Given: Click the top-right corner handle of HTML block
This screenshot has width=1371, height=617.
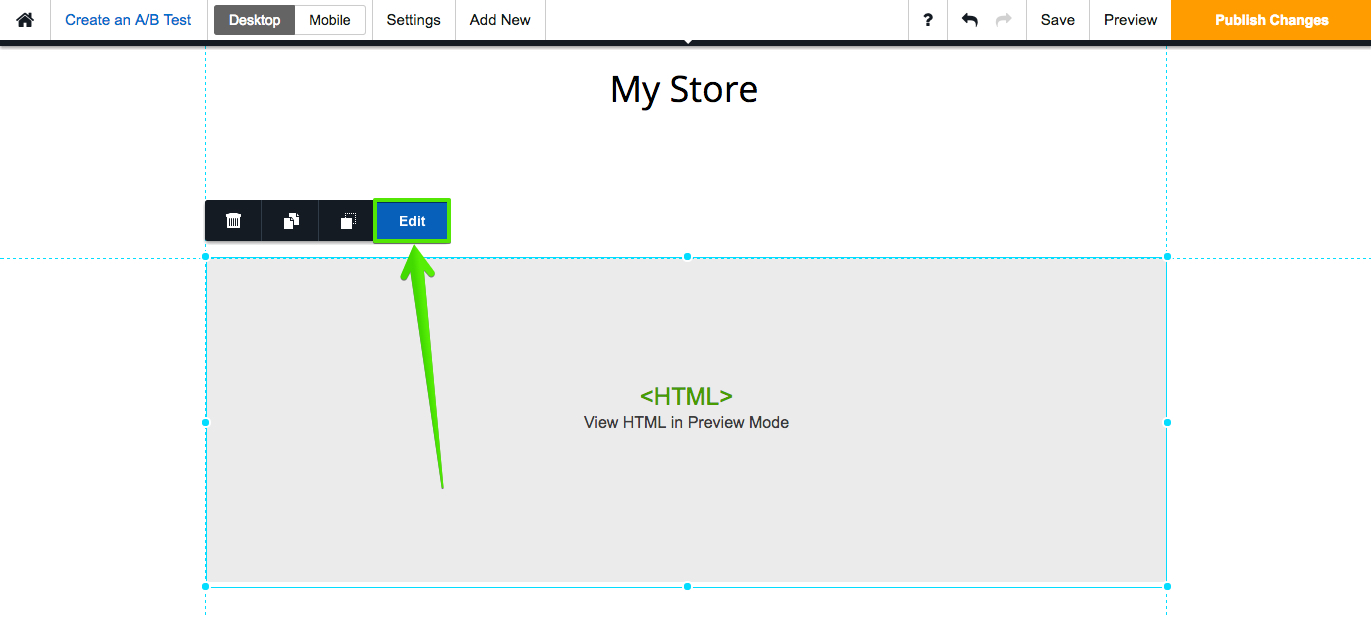Looking at the screenshot, I should (1167, 257).
